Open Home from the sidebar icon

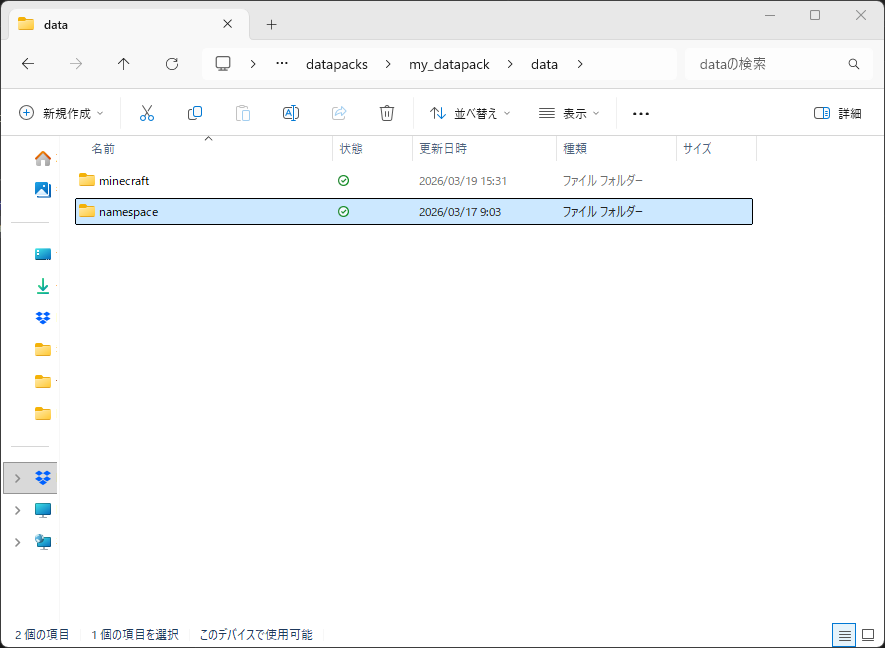click(41, 157)
